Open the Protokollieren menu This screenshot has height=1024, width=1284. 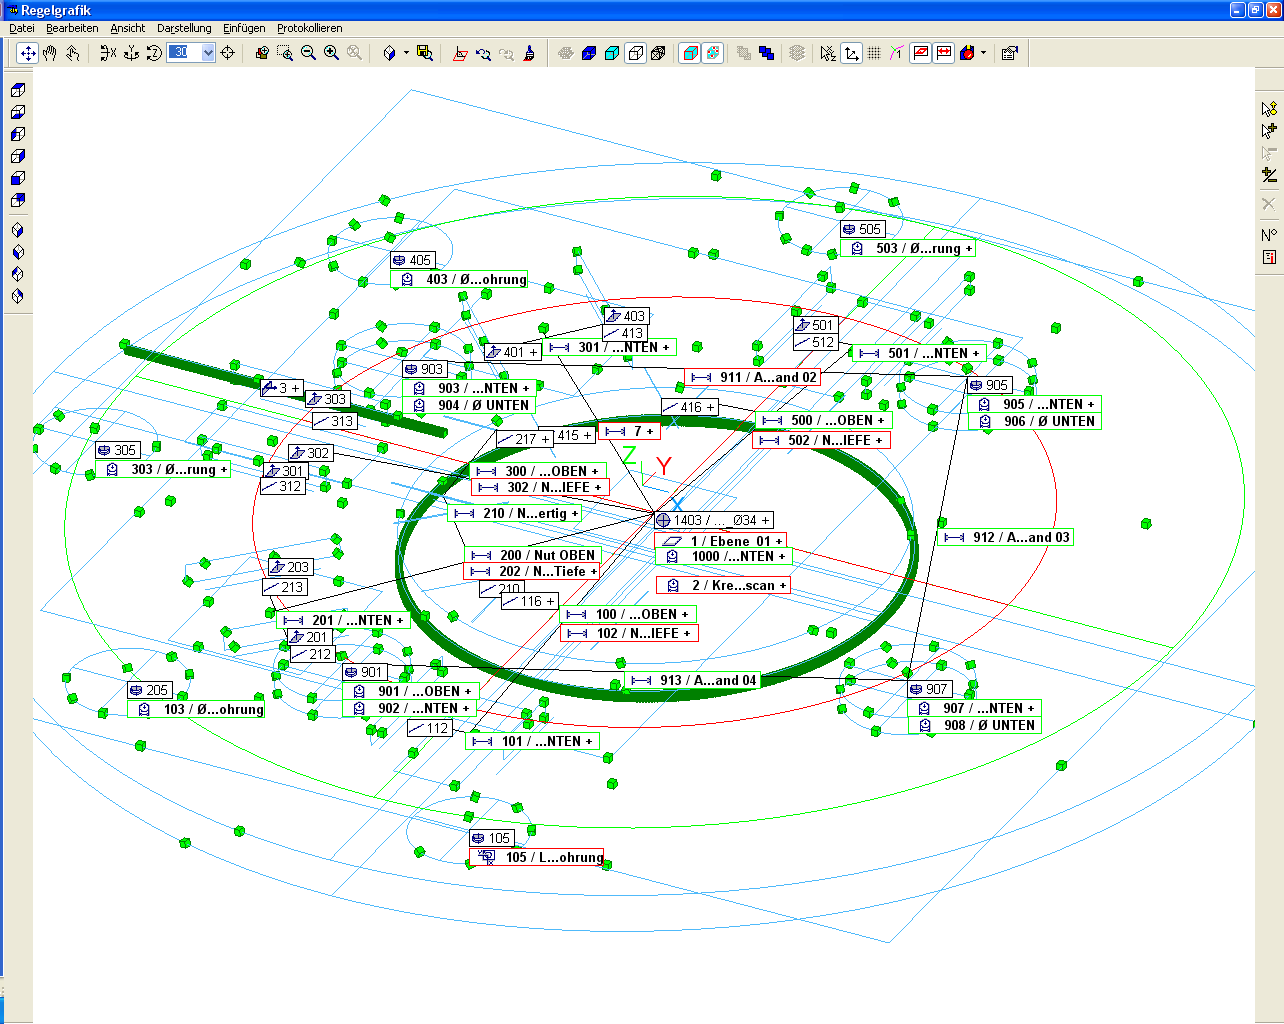[x=309, y=28]
